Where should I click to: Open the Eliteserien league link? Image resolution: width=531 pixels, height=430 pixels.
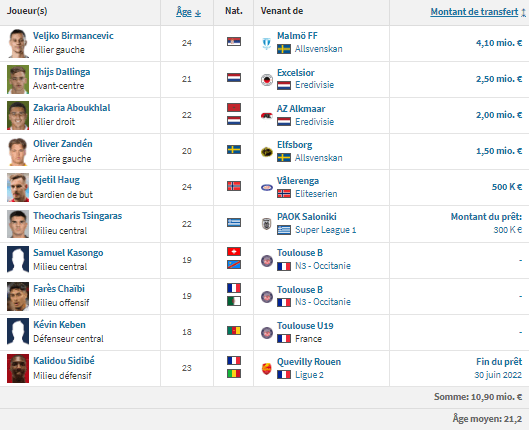316,194
